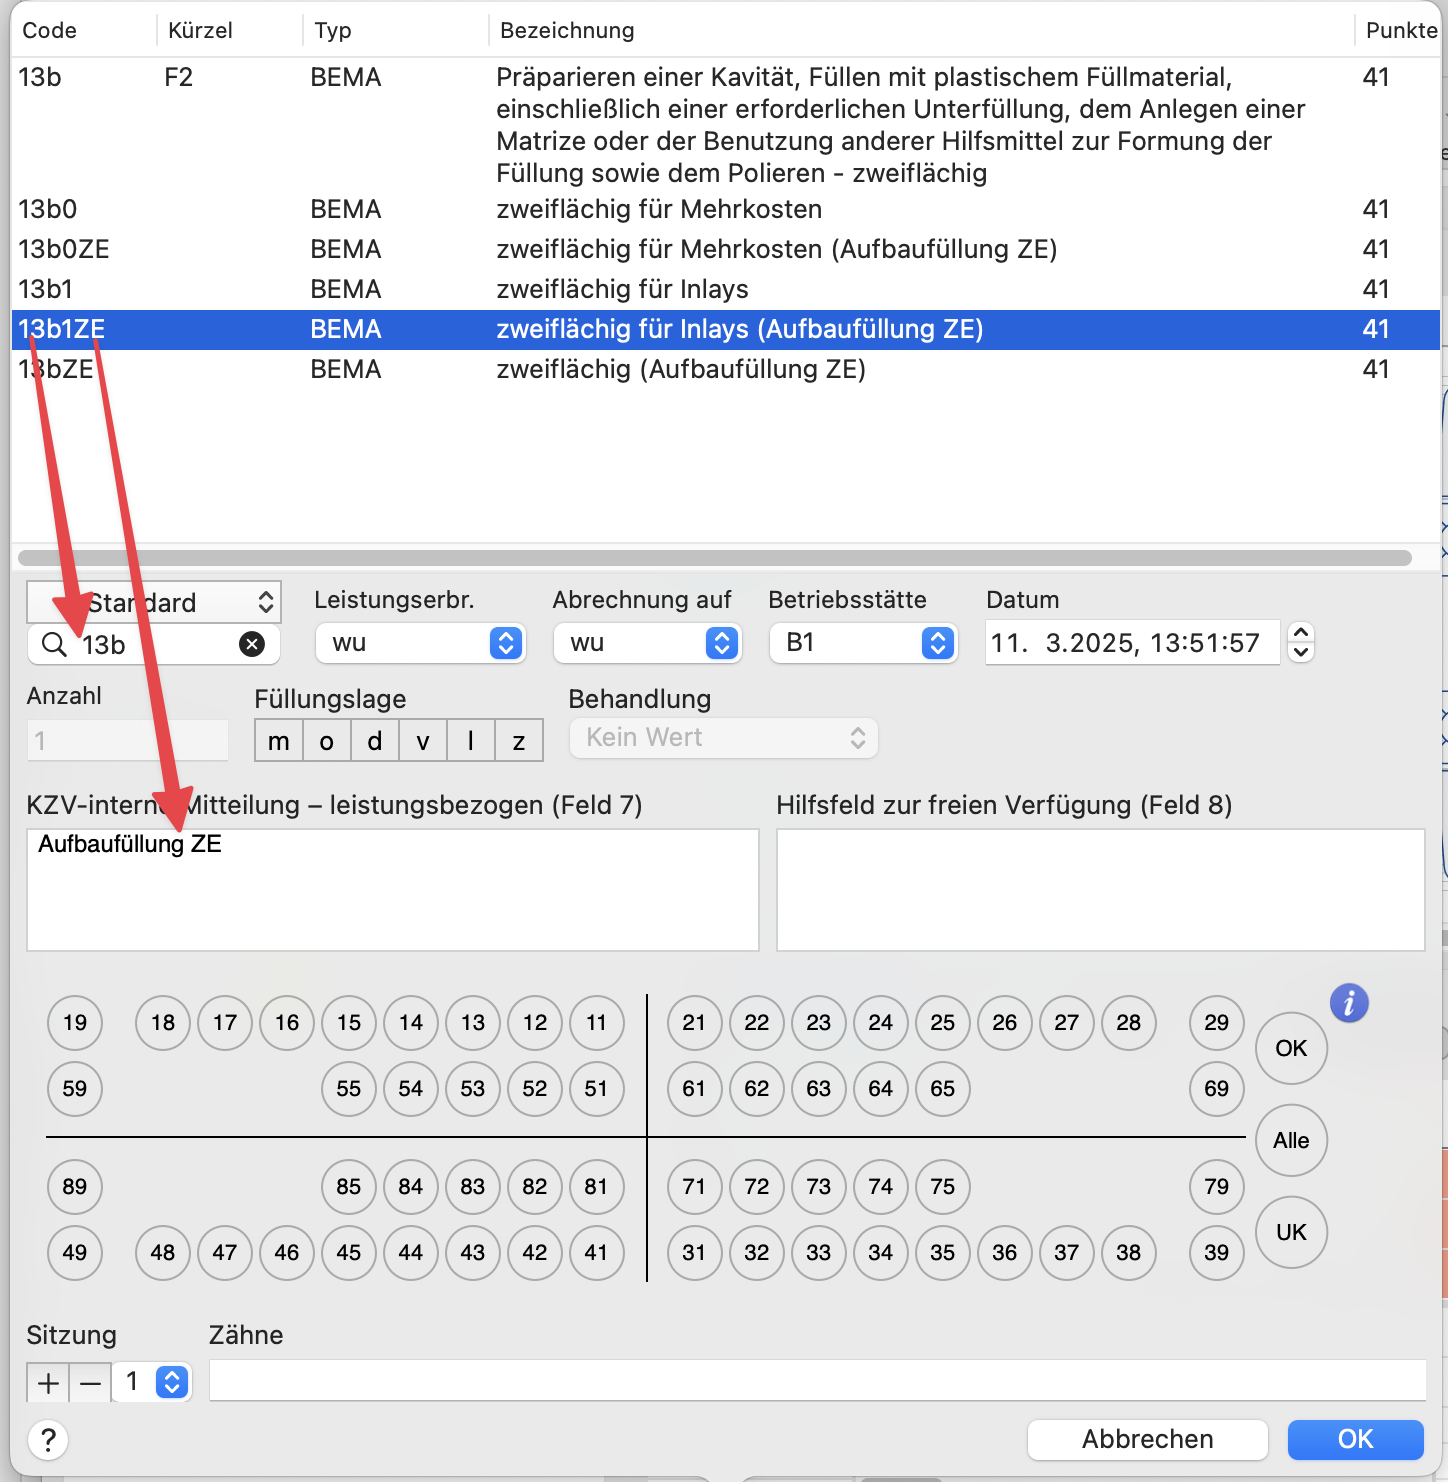Click the horizontal scrollbar under the list

[714, 557]
